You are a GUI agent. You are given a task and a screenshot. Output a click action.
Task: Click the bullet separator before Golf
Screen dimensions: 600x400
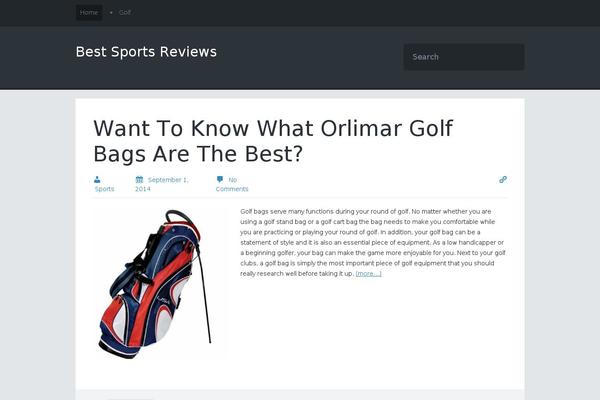point(111,13)
